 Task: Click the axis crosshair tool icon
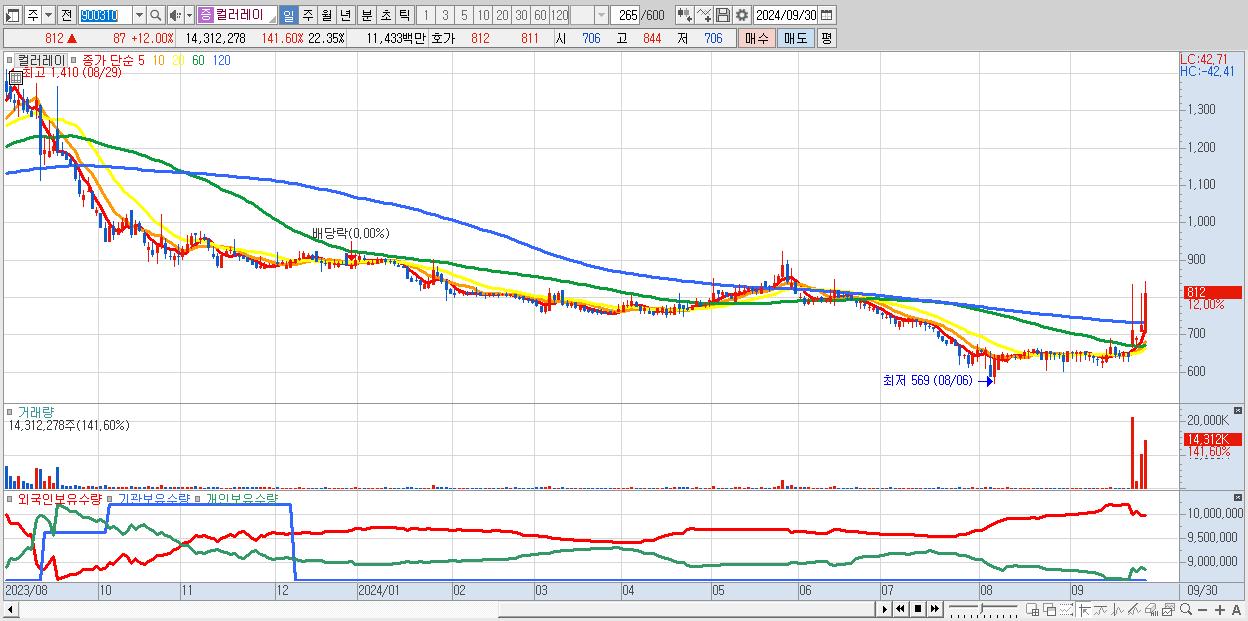coord(1084,609)
